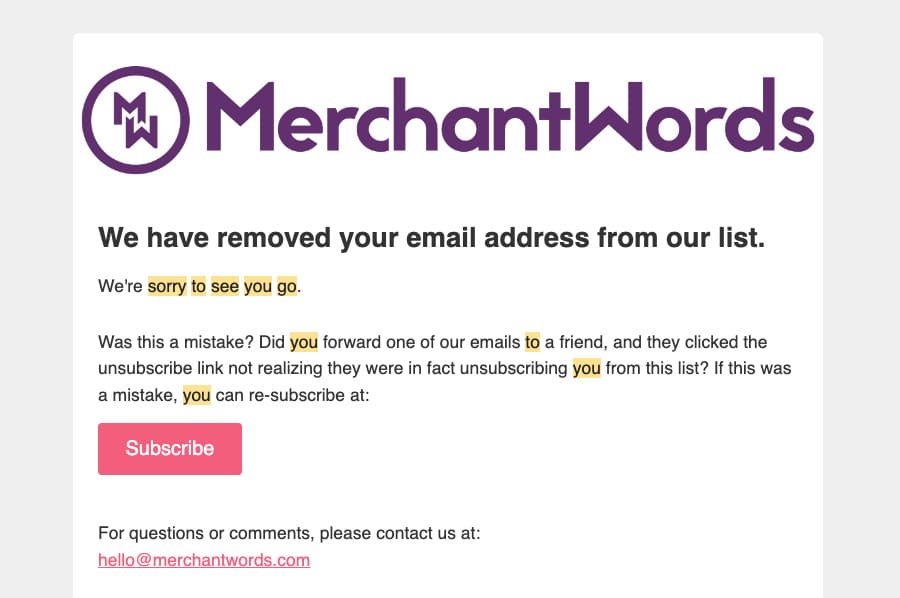
Task: Click highlighted "to" before "a friend"
Action: point(532,342)
